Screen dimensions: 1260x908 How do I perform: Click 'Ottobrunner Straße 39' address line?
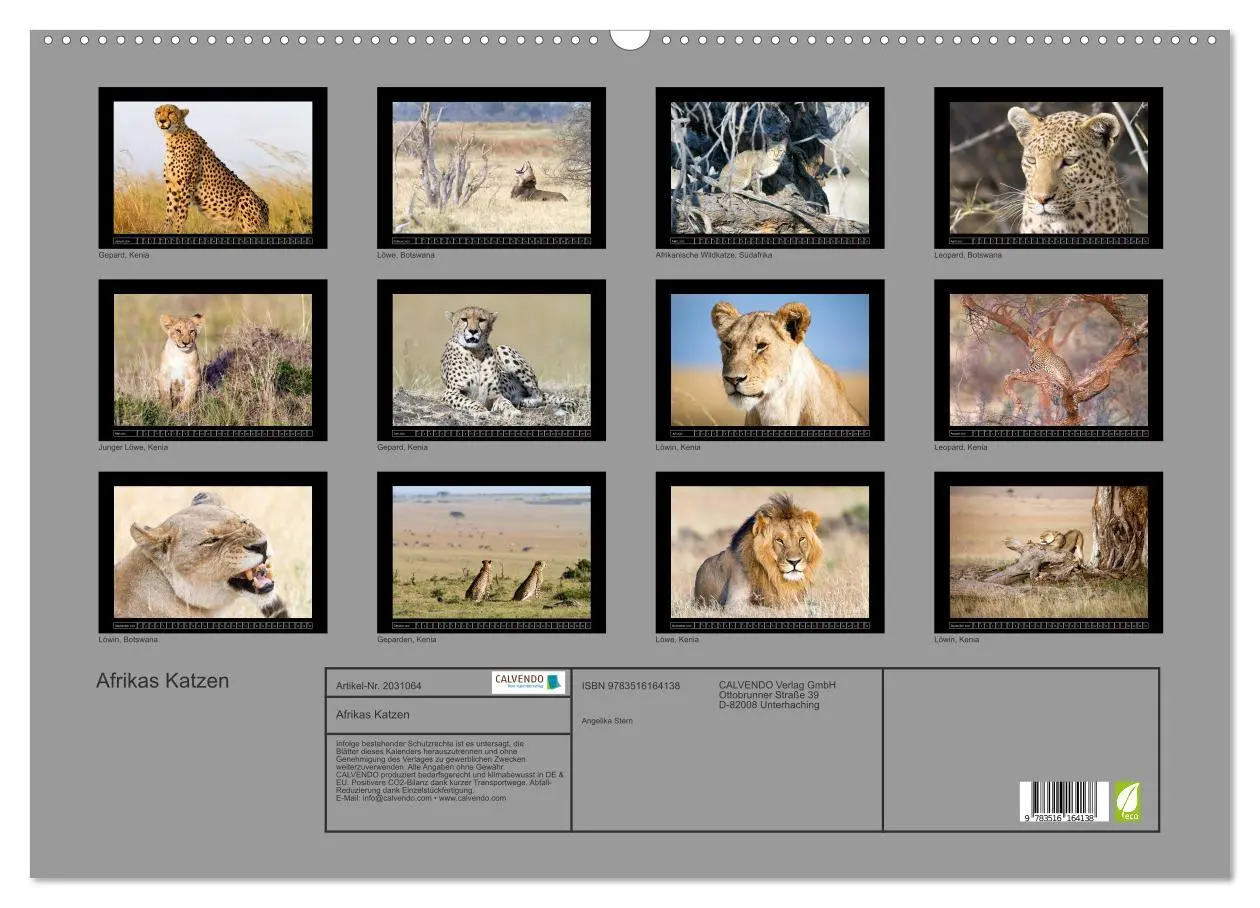[769, 695]
